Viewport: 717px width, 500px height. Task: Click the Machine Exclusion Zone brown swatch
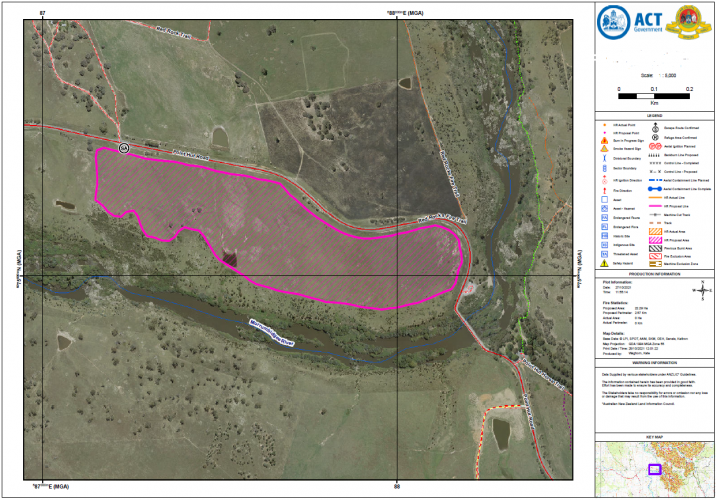(x=655, y=264)
